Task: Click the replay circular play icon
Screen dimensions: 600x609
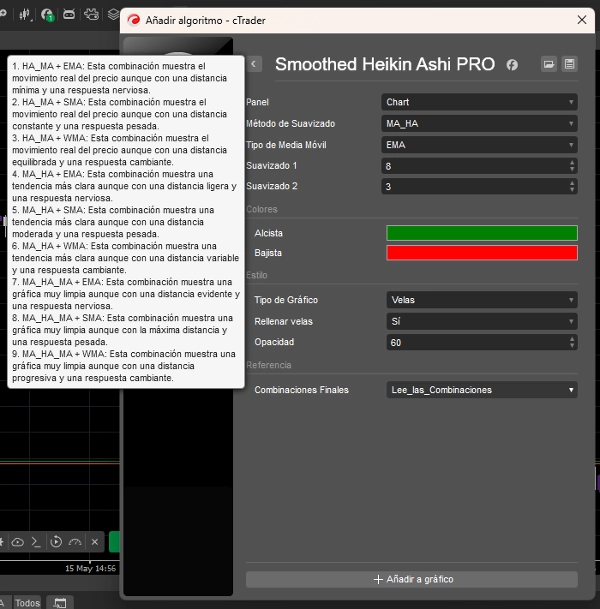Action: tap(56, 541)
